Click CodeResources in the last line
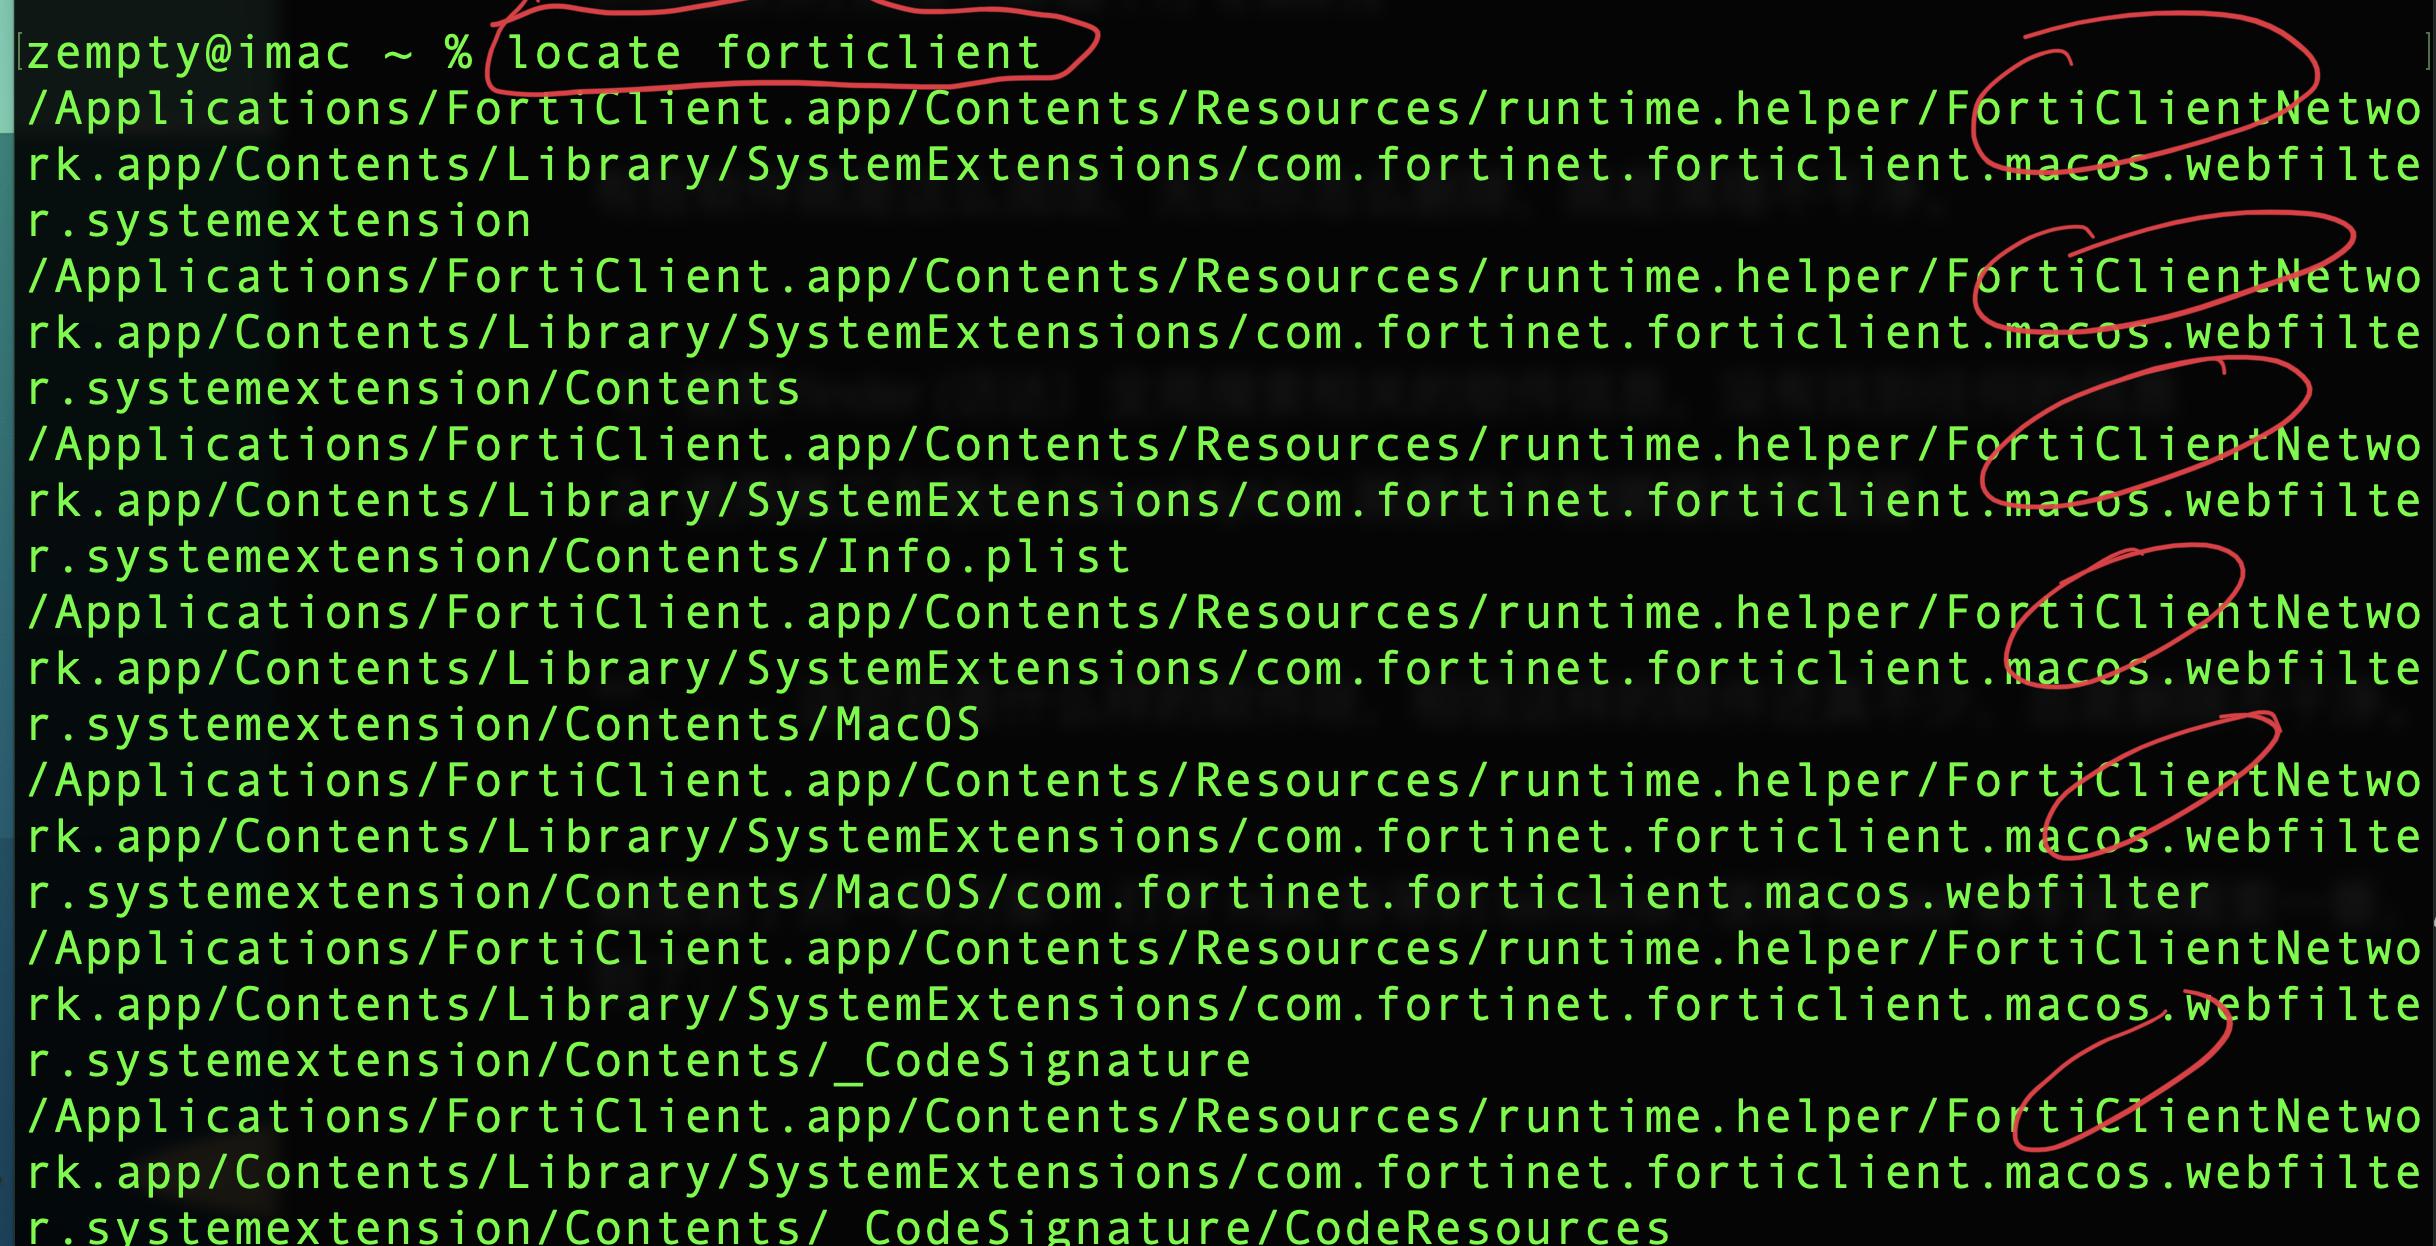Image resolution: width=2436 pixels, height=1246 pixels. point(1477,1228)
